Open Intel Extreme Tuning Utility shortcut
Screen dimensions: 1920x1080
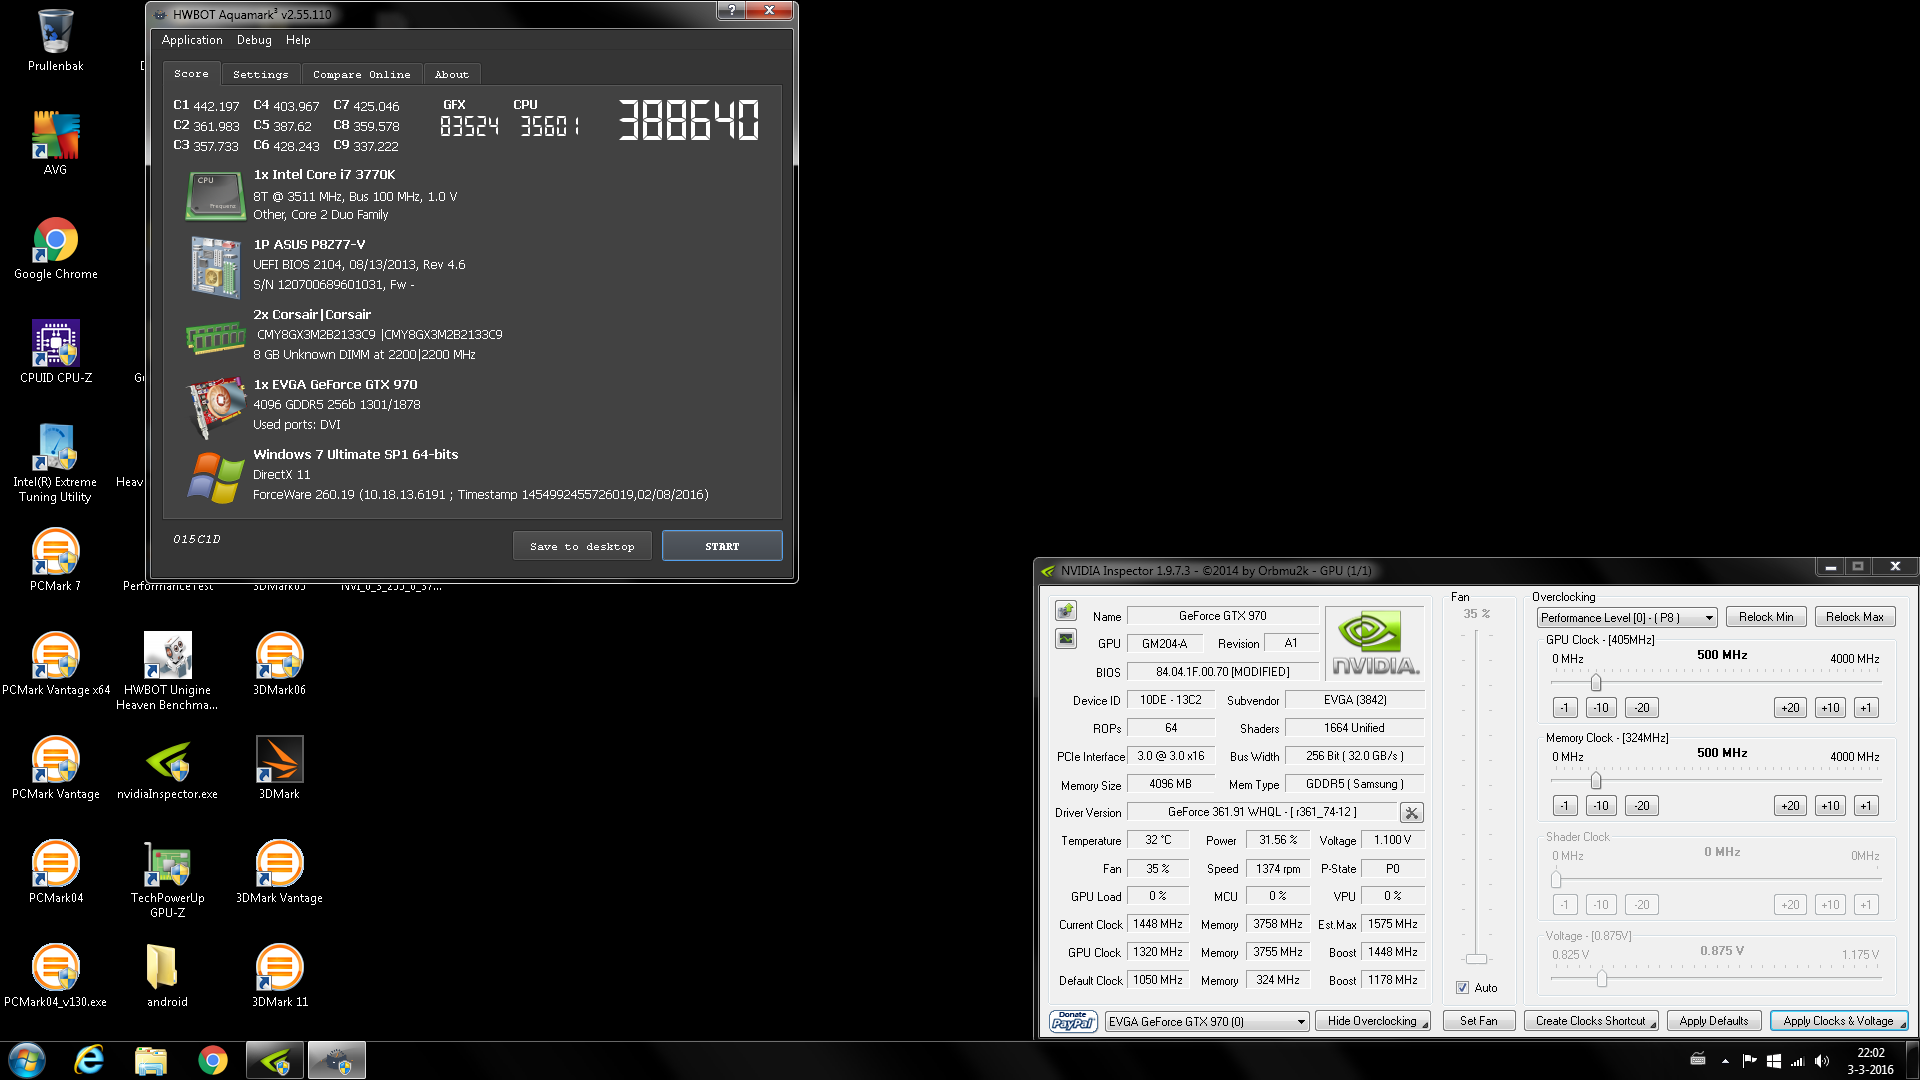tap(55, 462)
